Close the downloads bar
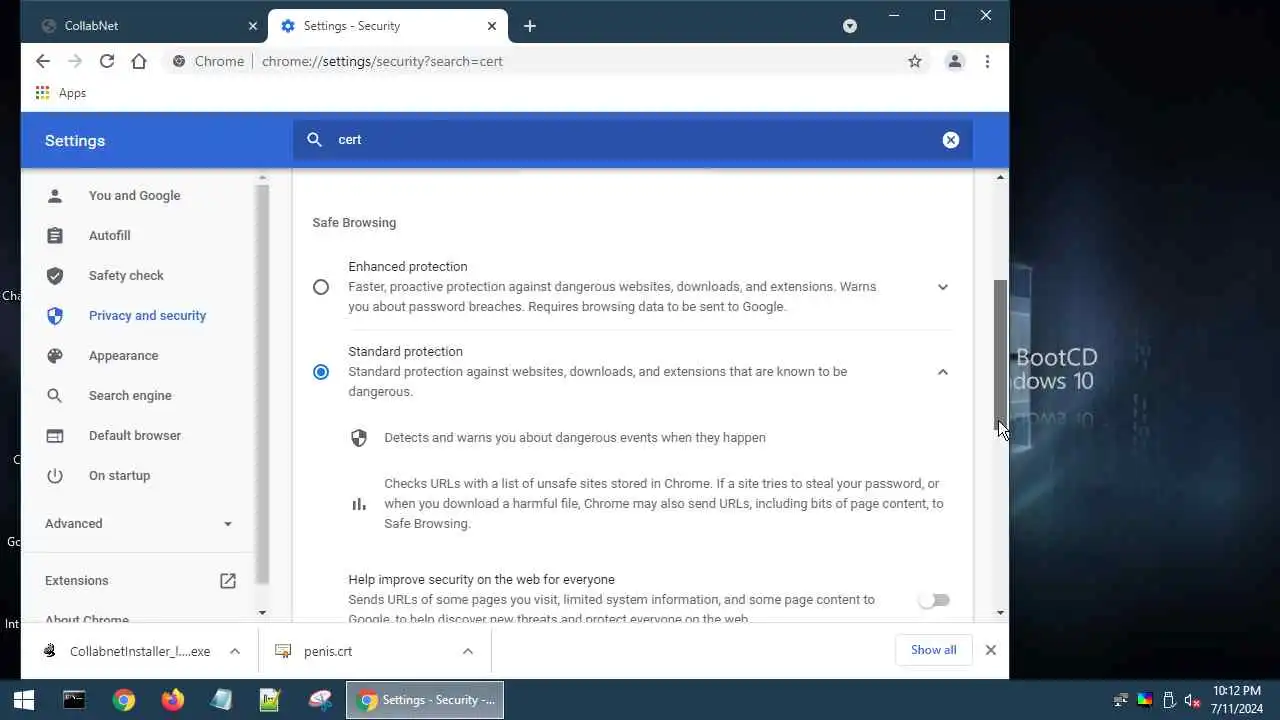This screenshot has width=1280, height=720. click(x=990, y=650)
